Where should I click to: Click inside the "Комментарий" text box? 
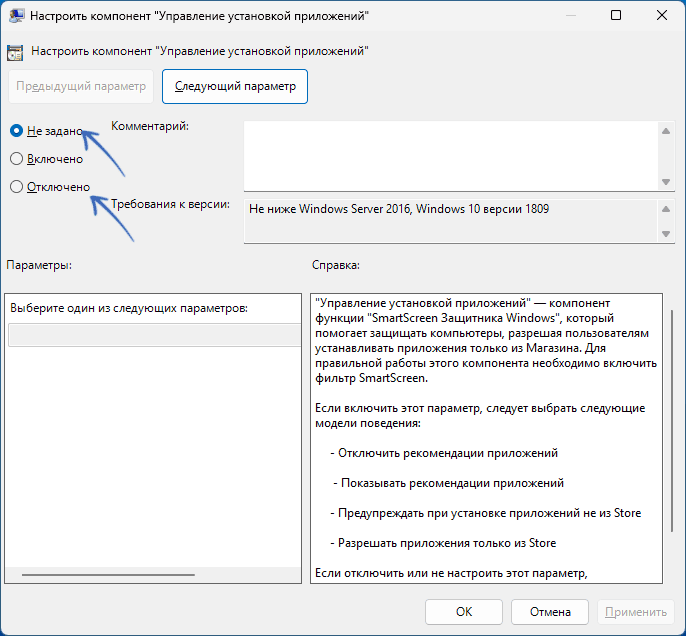tap(451, 156)
